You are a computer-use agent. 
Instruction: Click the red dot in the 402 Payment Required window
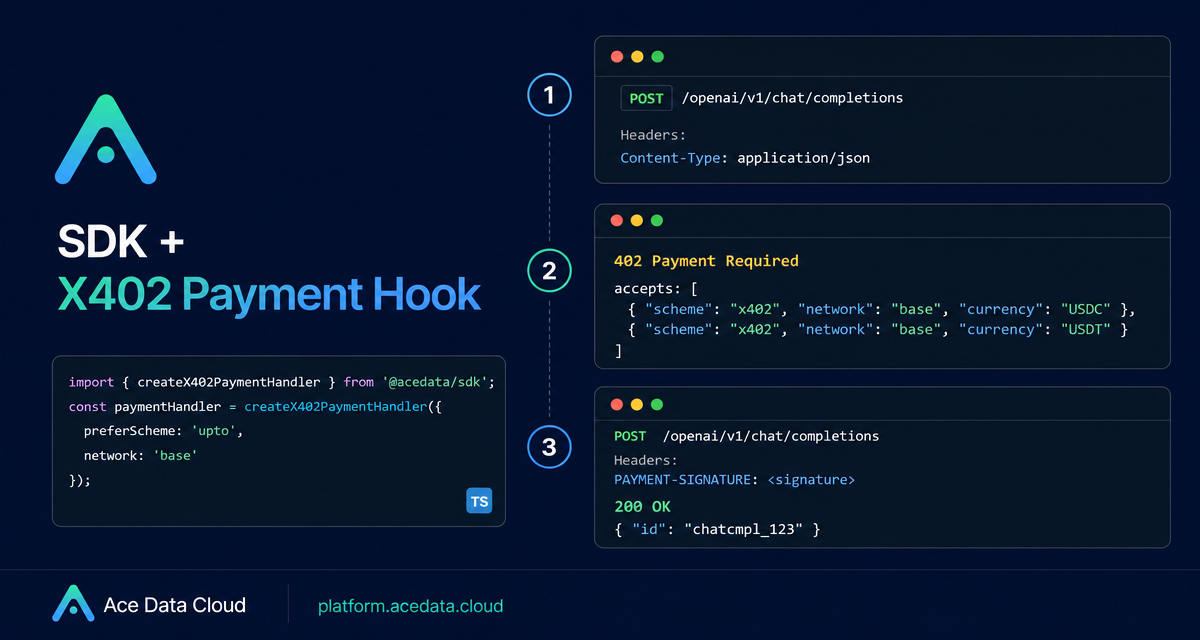point(617,221)
